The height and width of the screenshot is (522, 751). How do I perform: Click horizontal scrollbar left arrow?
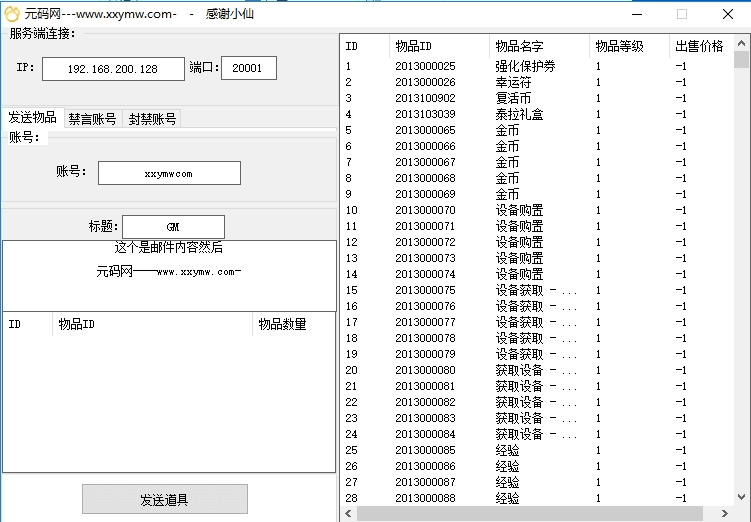[x=348, y=513]
